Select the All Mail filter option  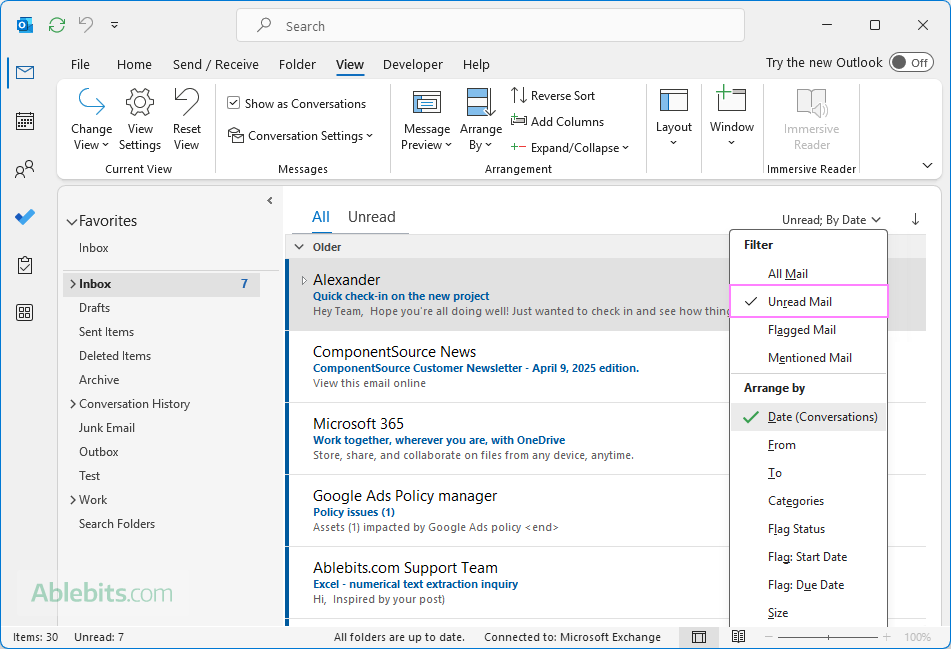click(x=788, y=274)
